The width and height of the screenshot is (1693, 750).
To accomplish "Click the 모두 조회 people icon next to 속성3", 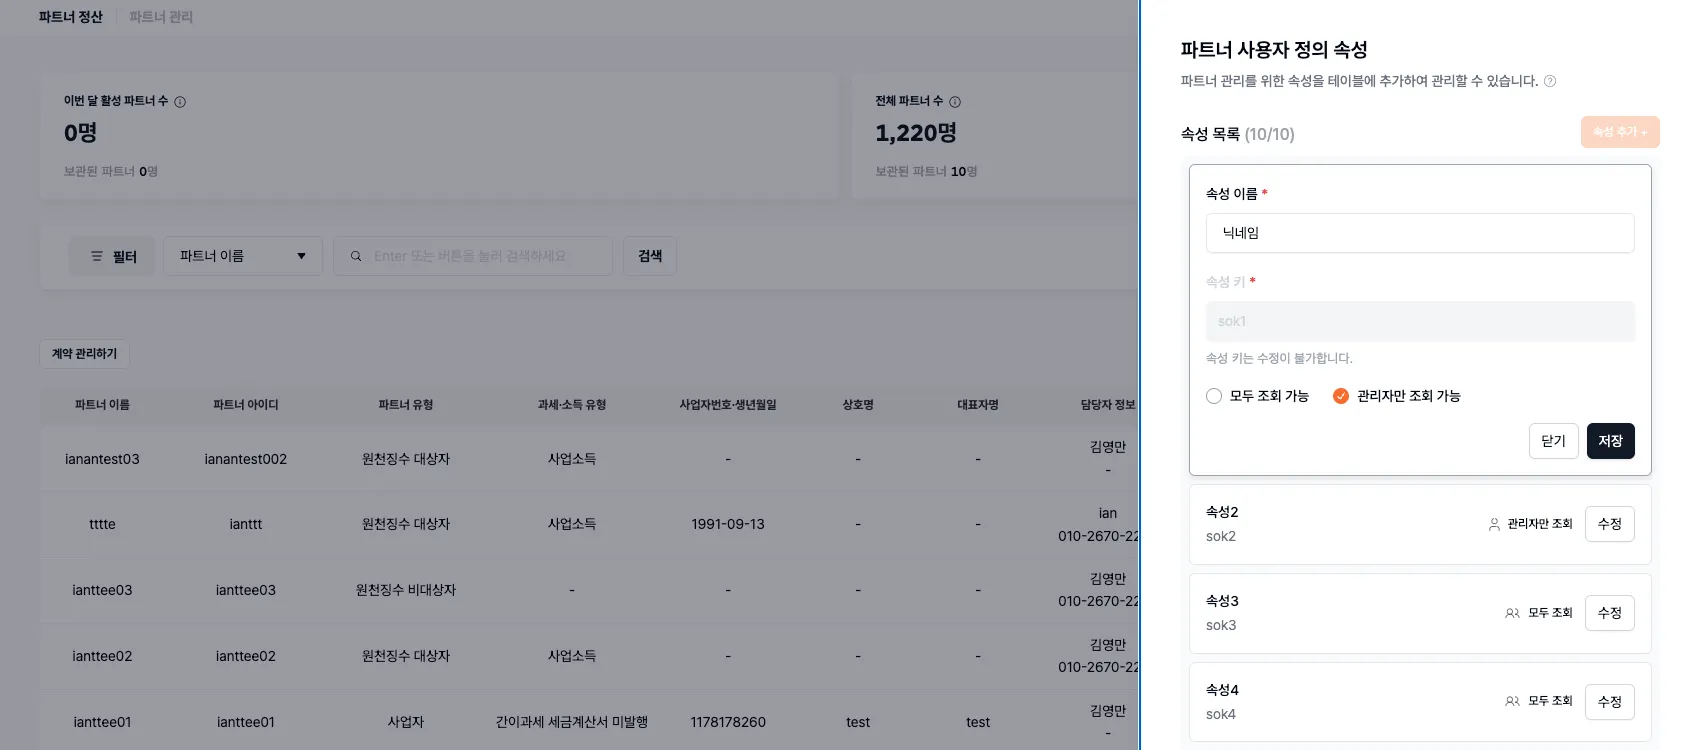I will [x=1511, y=613].
